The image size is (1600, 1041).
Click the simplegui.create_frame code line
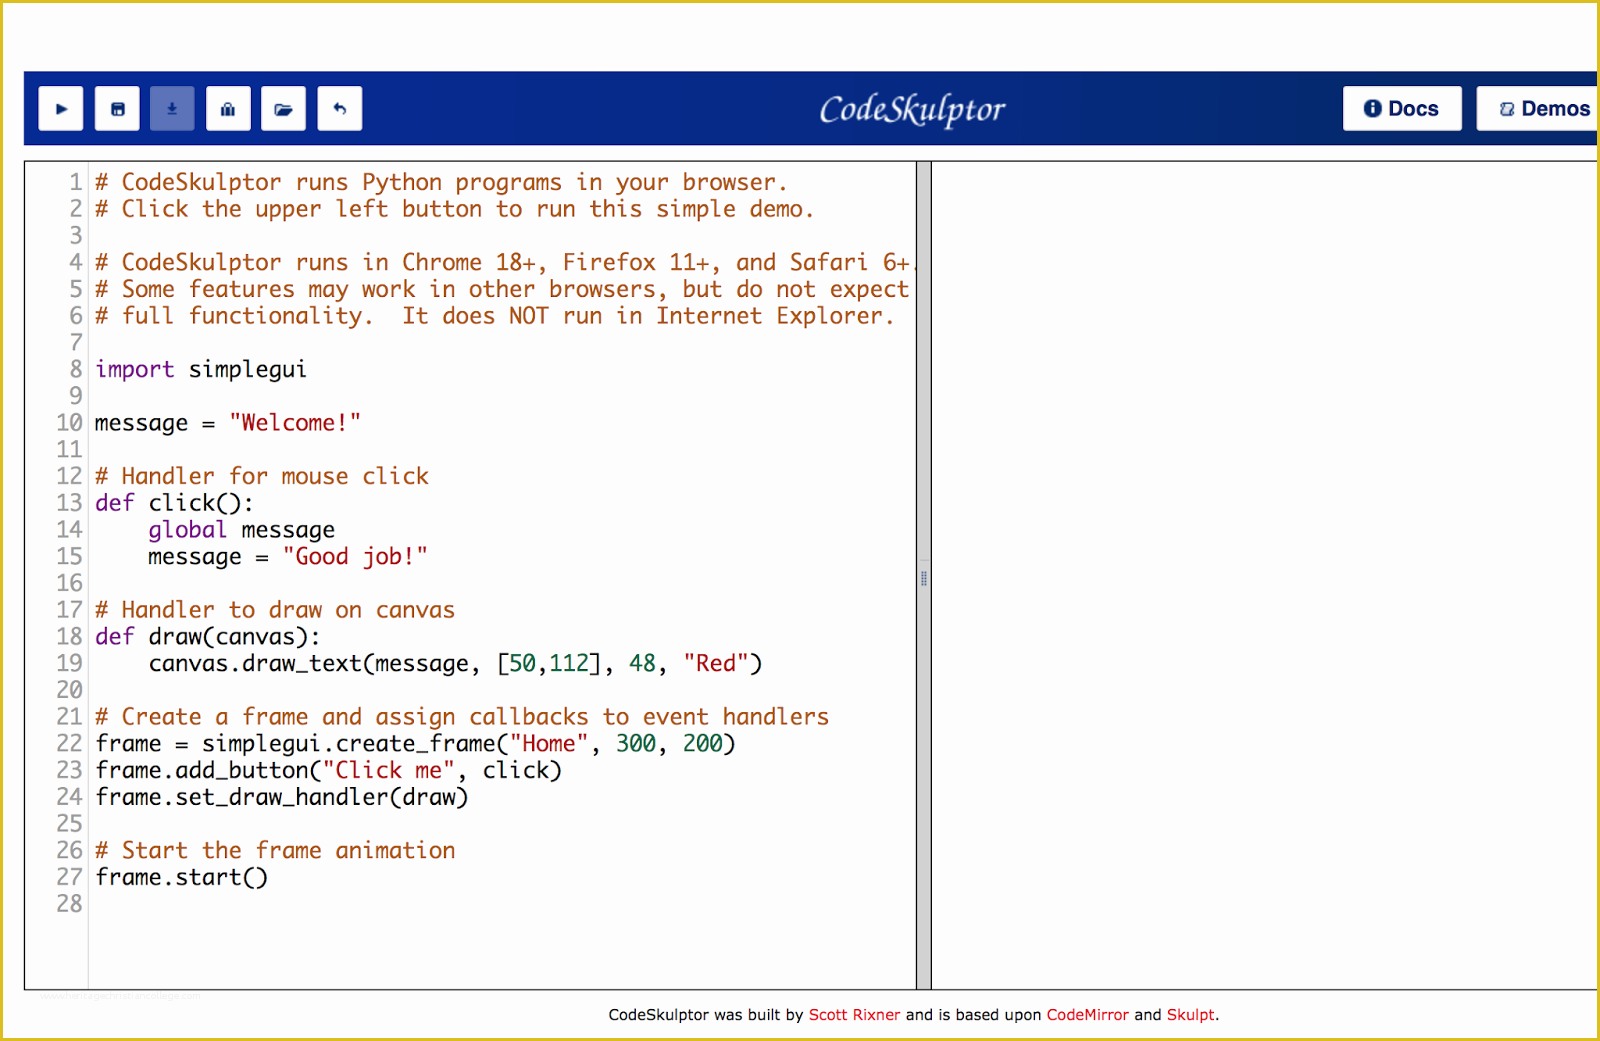(x=415, y=744)
